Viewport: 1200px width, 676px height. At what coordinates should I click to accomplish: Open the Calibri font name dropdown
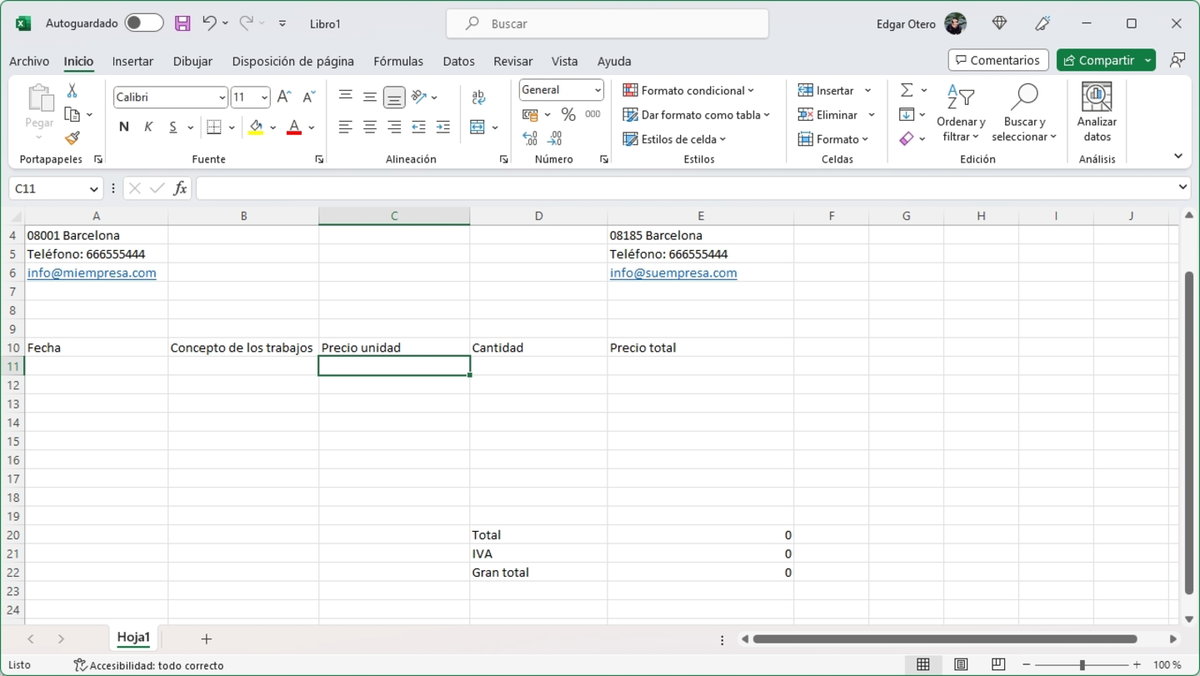coord(222,97)
